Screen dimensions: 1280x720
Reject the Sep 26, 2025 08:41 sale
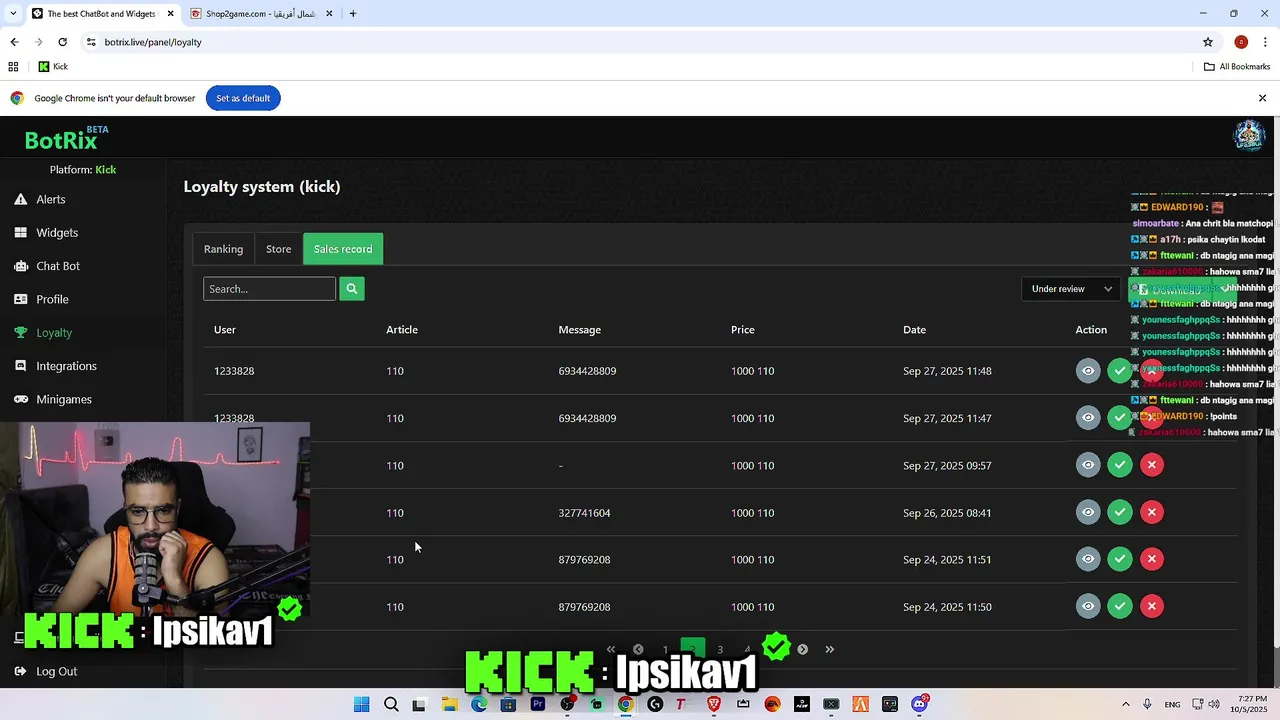point(1152,512)
